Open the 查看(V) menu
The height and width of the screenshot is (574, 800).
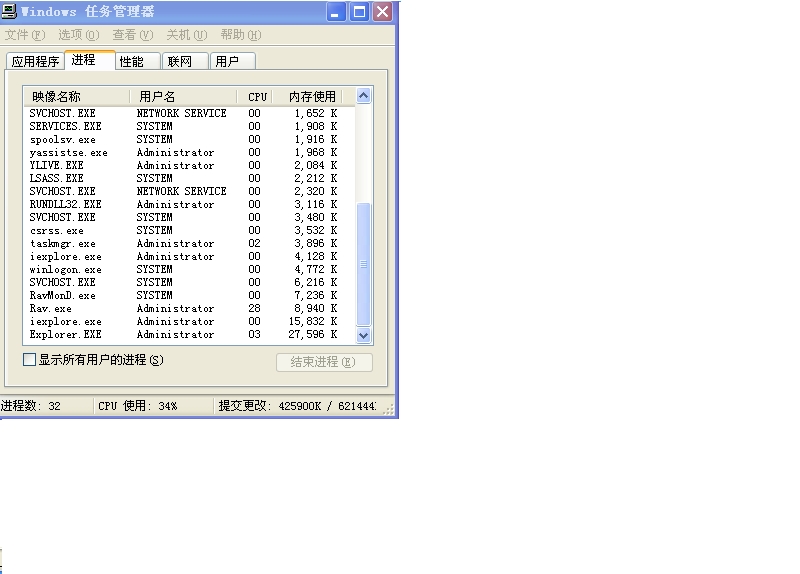point(133,35)
